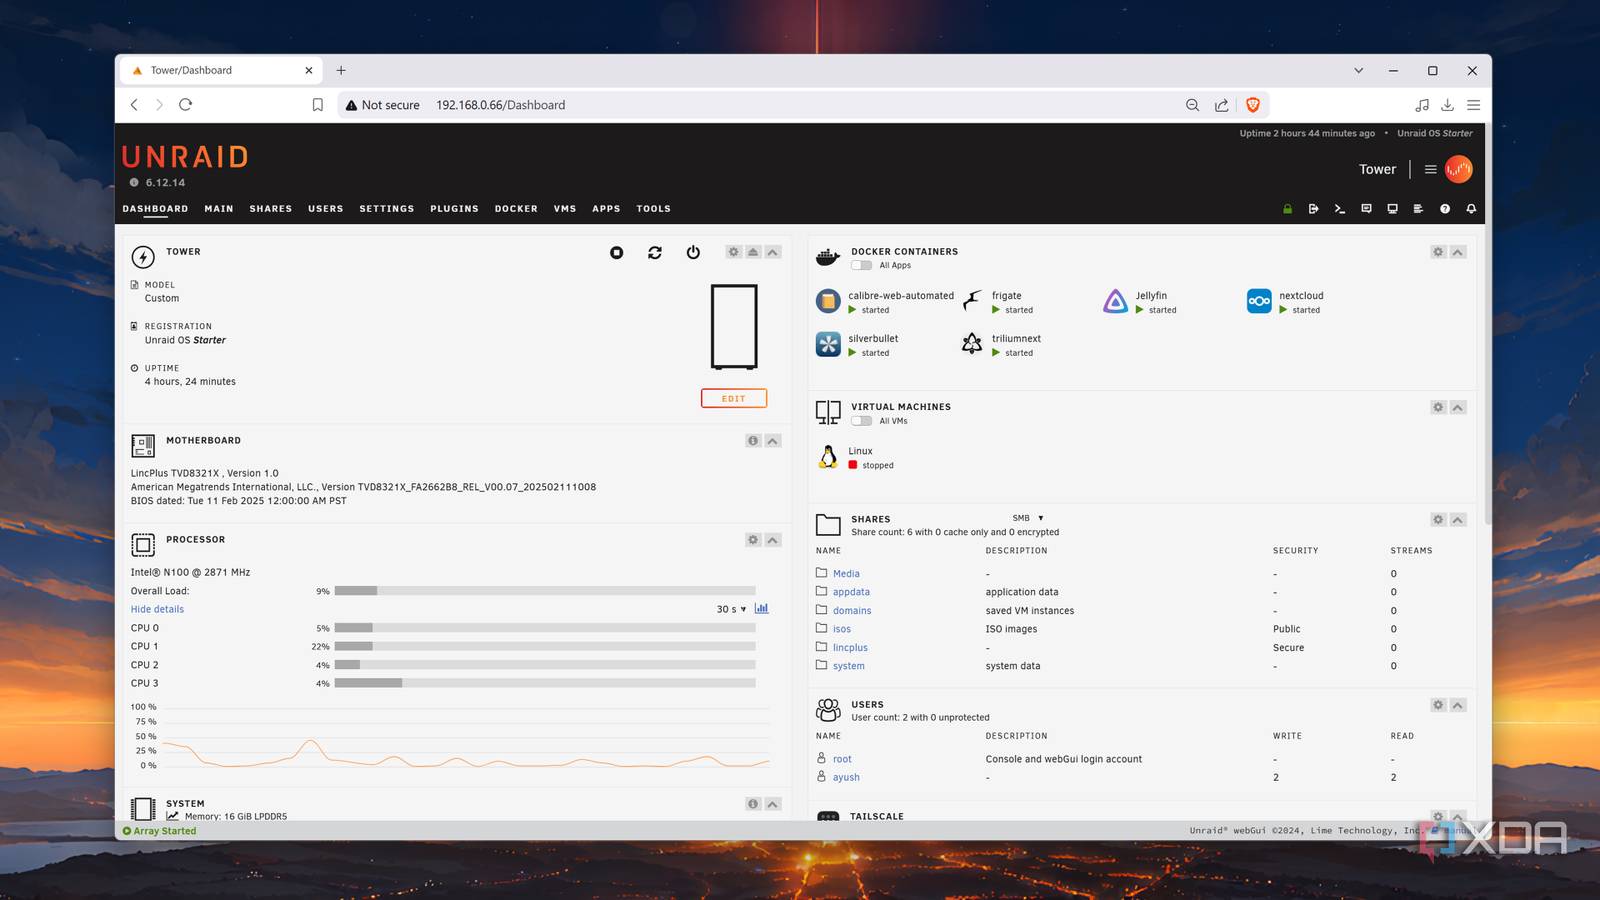The width and height of the screenshot is (1600, 900).
Task: Collapse the Processor panel
Action: click(x=773, y=540)
